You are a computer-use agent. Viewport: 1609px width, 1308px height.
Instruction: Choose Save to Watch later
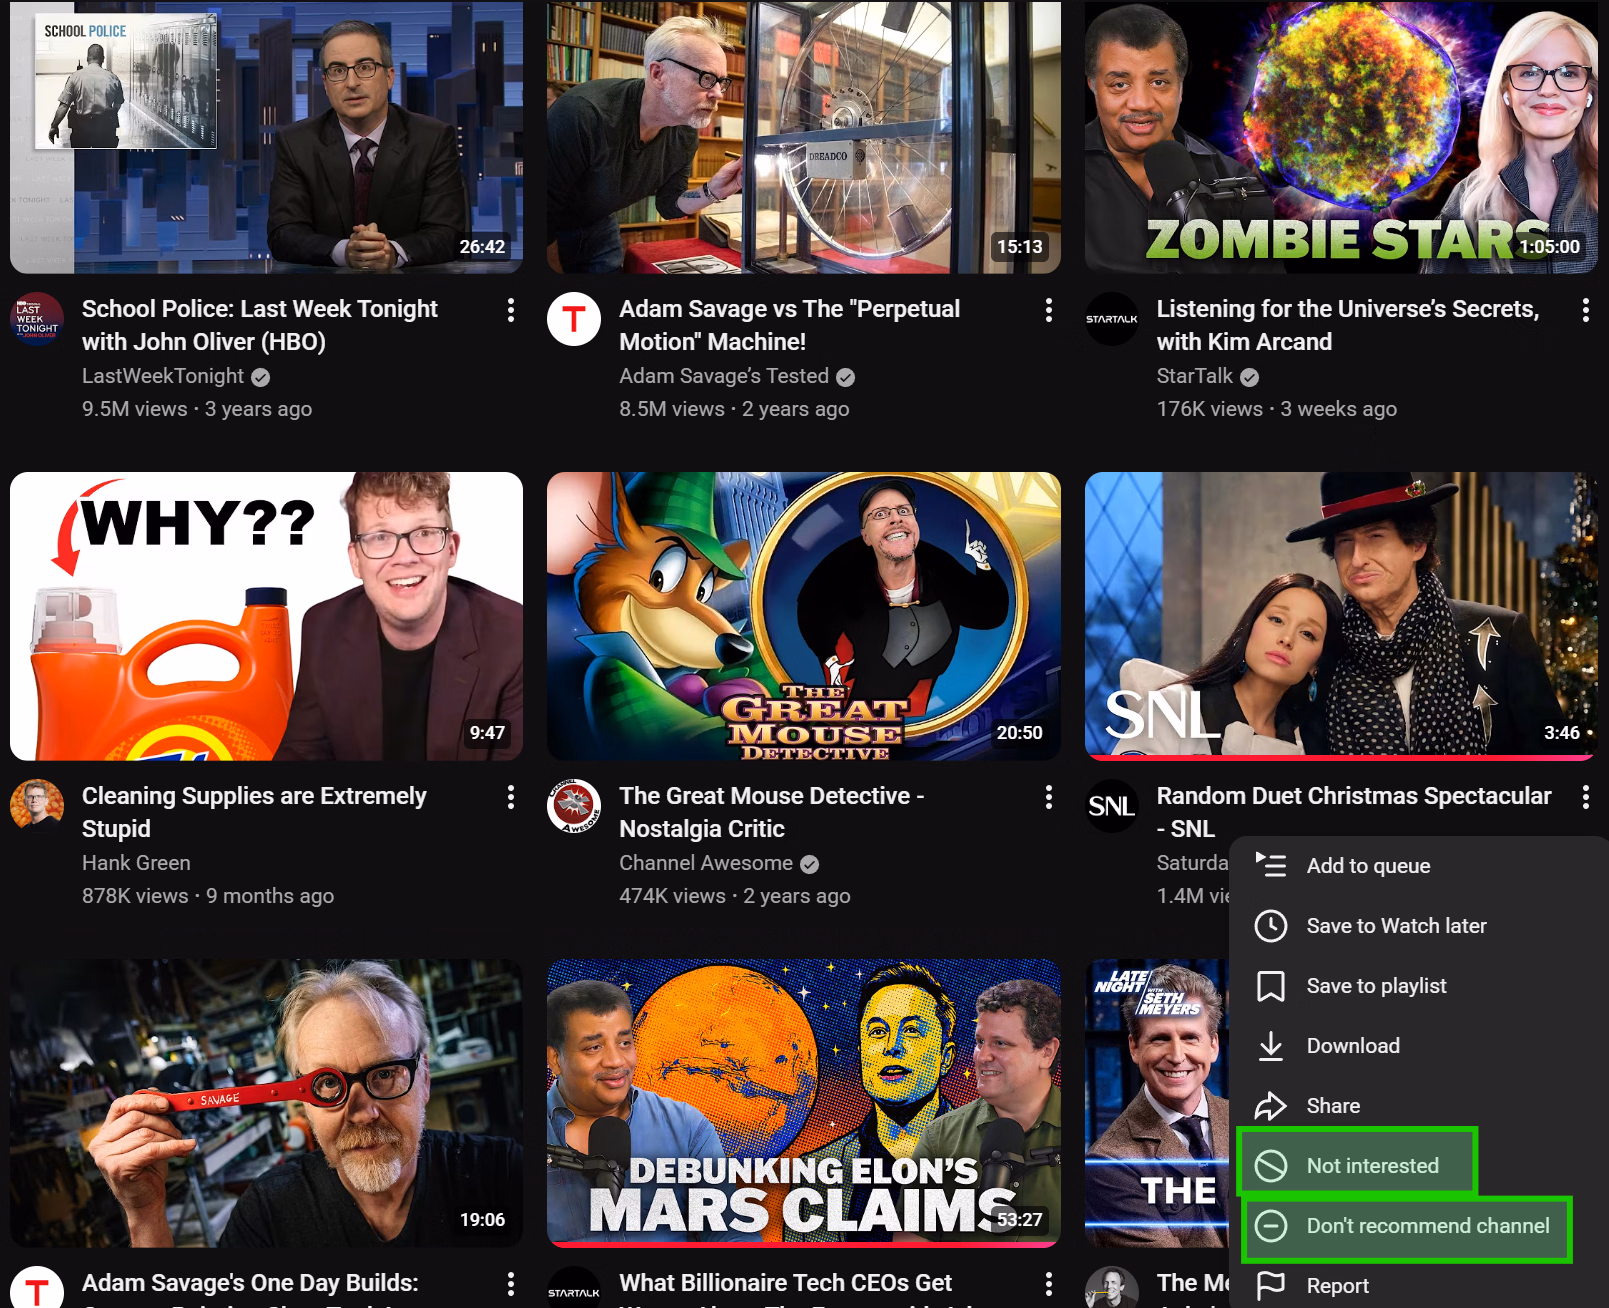point(1395,926)
